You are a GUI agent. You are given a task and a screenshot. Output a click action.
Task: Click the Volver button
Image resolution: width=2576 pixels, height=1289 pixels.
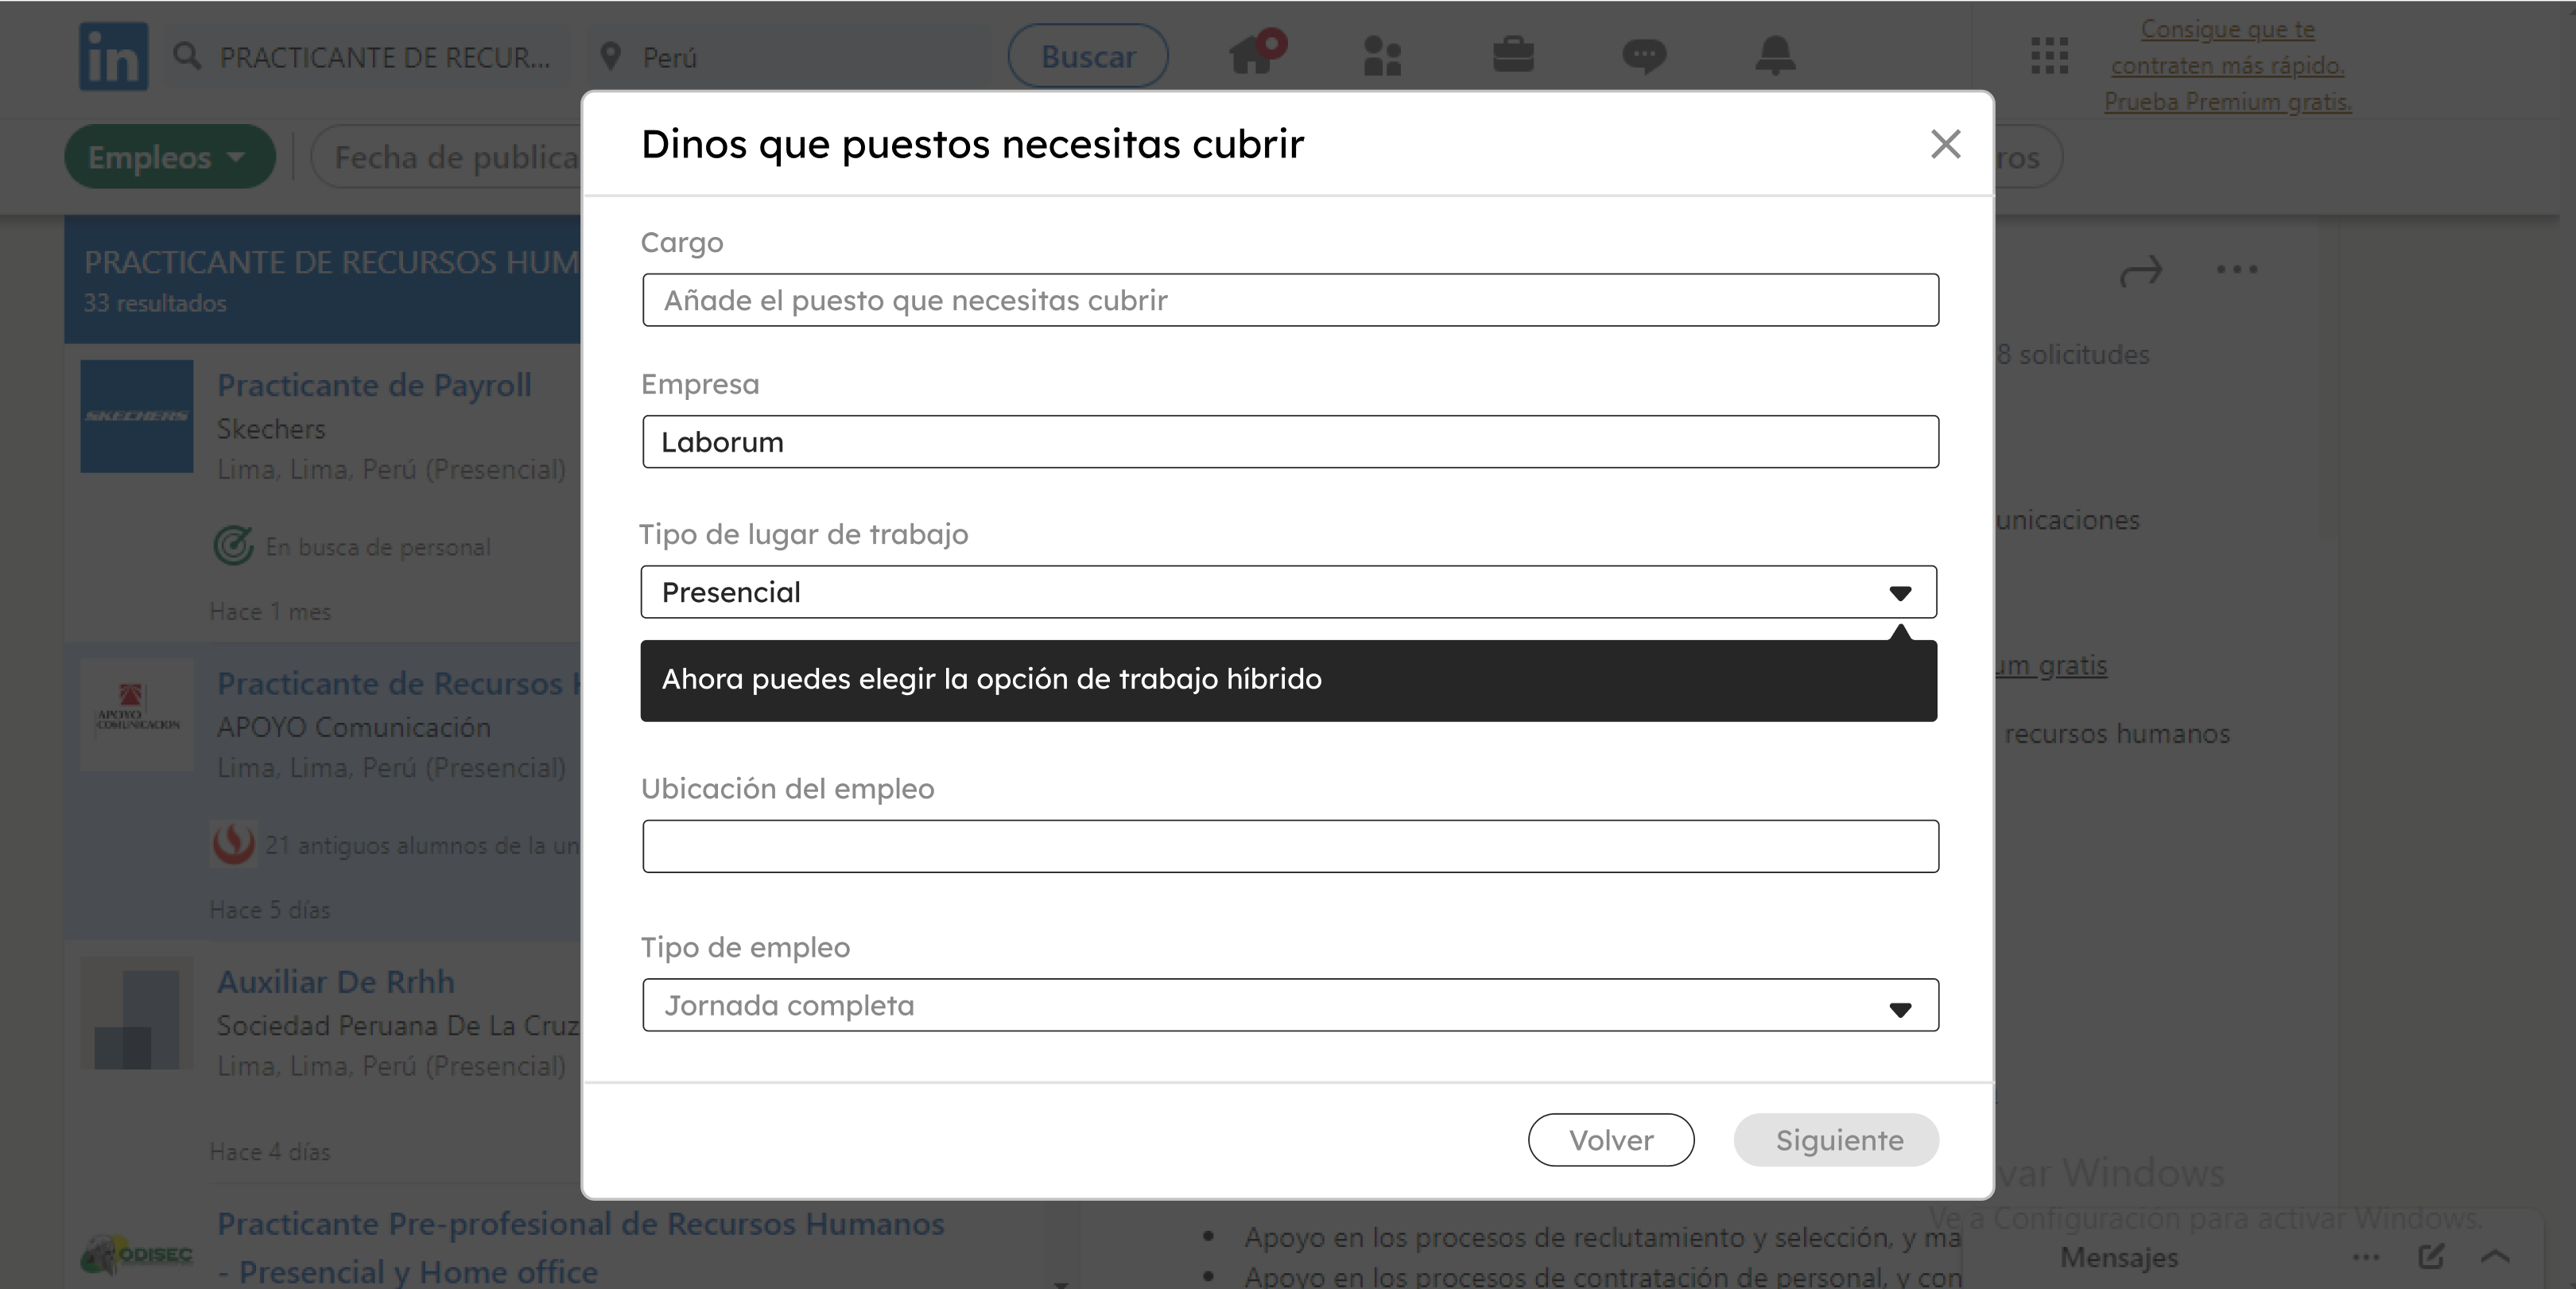(x=1610, y=1140)
